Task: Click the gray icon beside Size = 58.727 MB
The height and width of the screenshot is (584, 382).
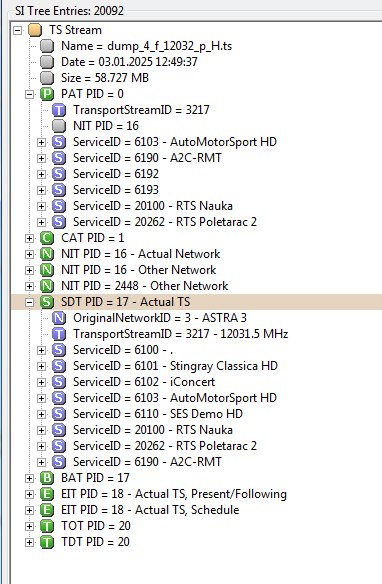Action: click(x=47, y=78)
